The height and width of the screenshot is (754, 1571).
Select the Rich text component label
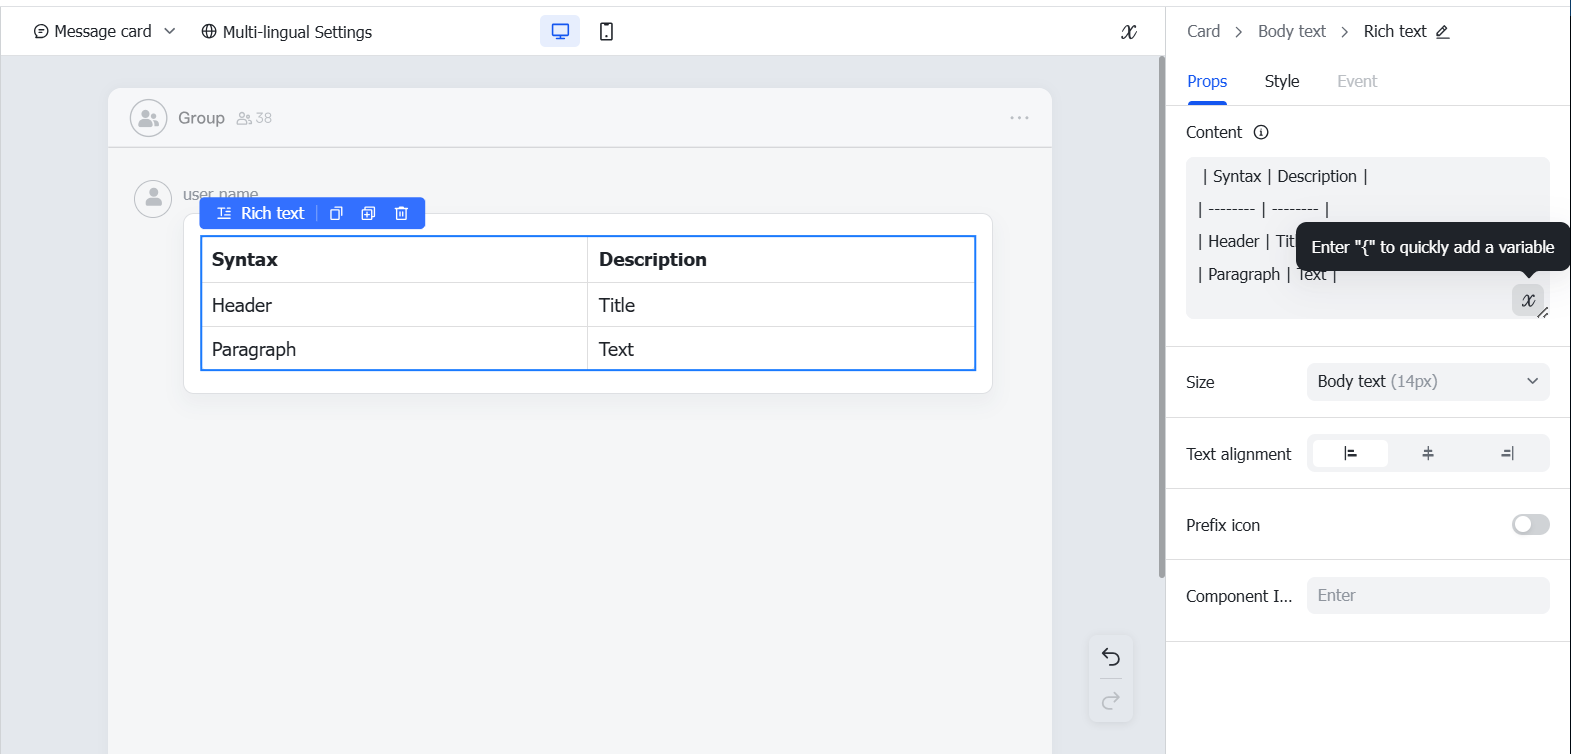click(x=260, y=213)
